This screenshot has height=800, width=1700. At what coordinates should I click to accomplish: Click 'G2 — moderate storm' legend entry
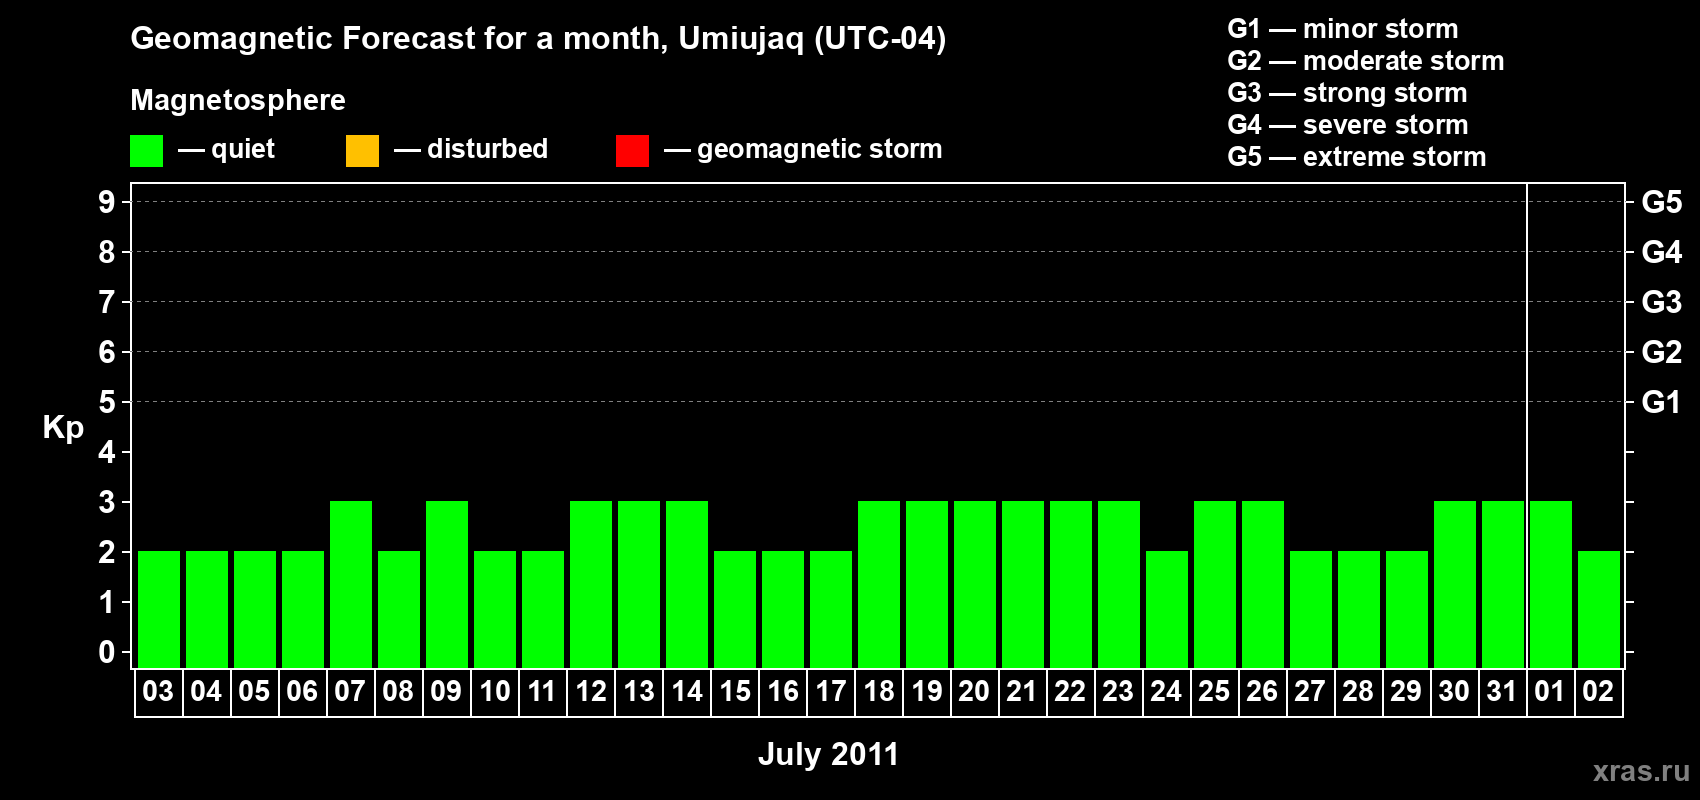1365,61
